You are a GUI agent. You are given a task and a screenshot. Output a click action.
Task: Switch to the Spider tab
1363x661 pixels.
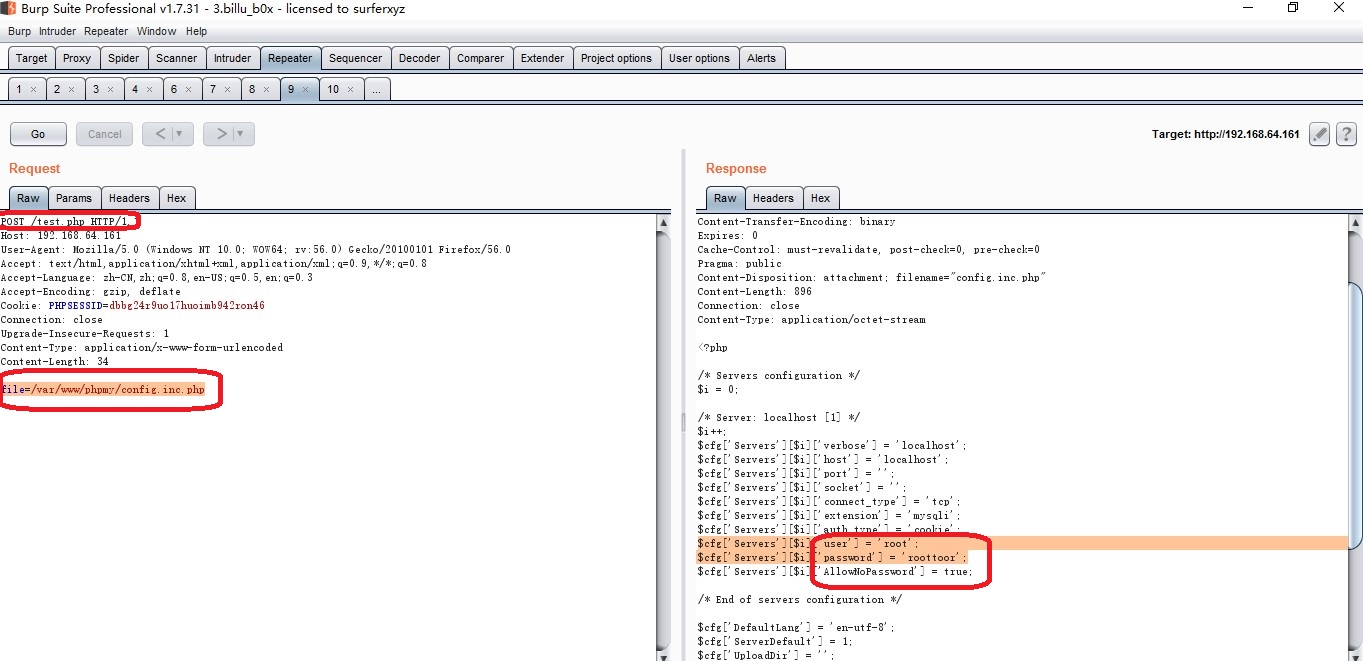click(x=123, y=58)
